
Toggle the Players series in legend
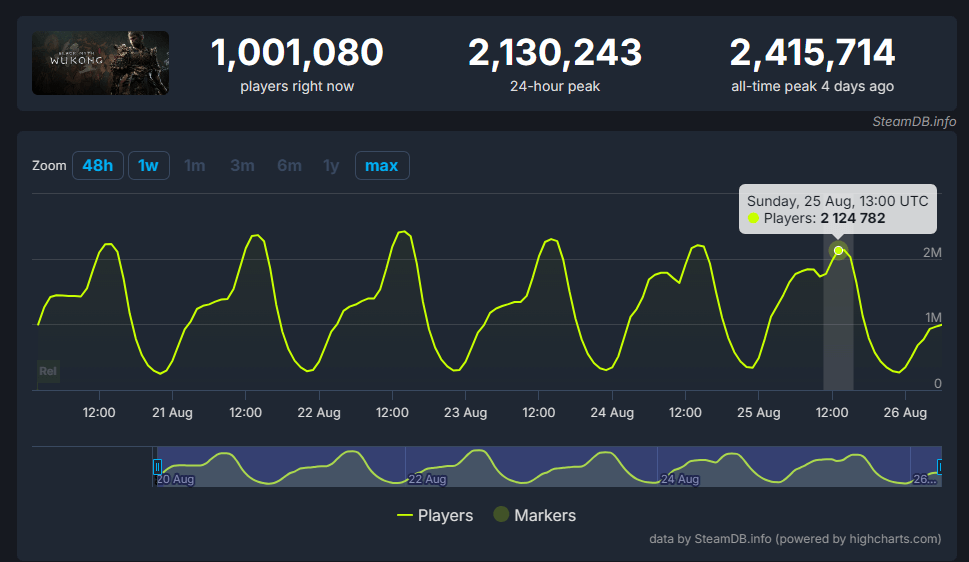pyautogui.click(x=435, y=516)
